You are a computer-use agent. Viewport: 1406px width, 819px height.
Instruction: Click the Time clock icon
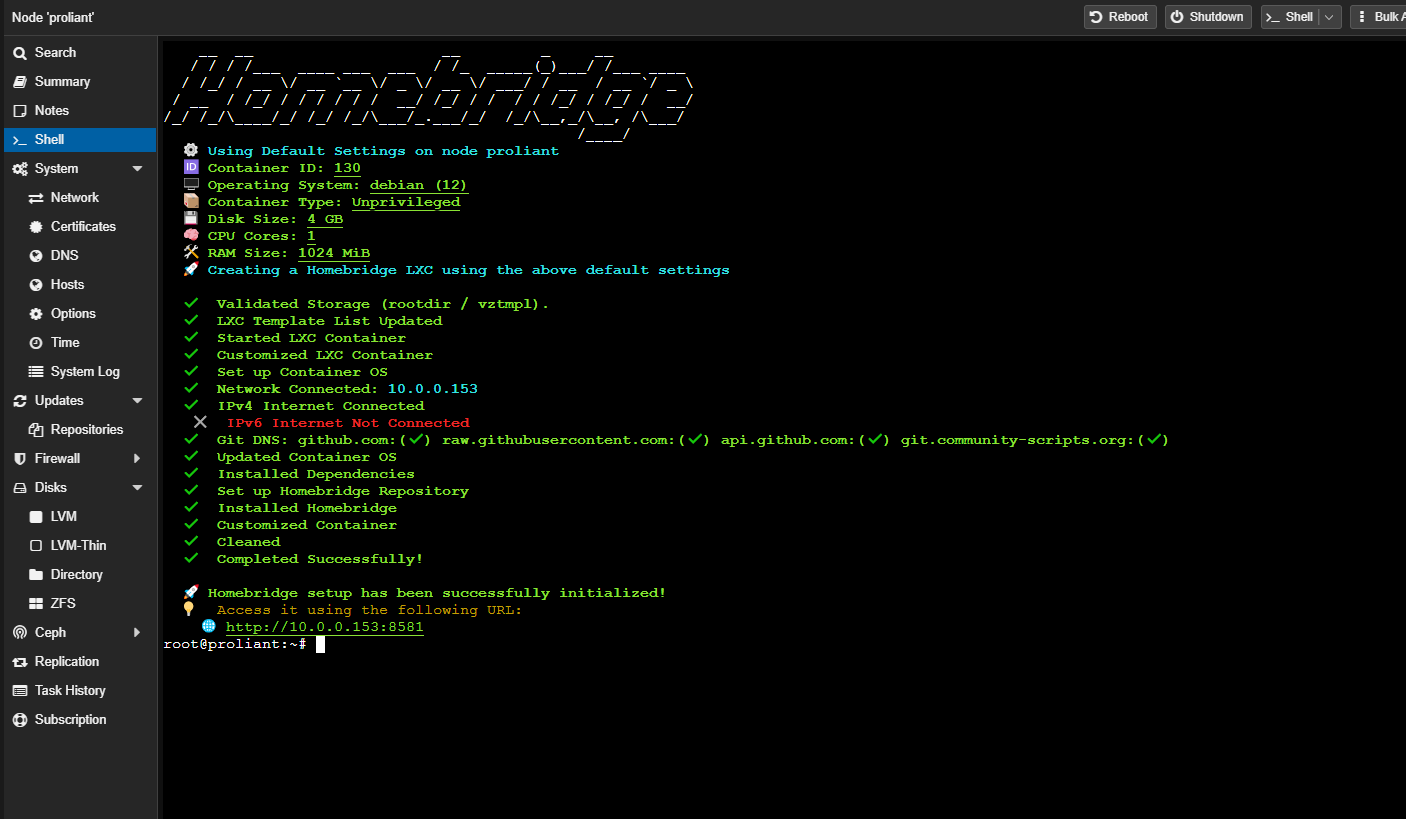point(36,343)
